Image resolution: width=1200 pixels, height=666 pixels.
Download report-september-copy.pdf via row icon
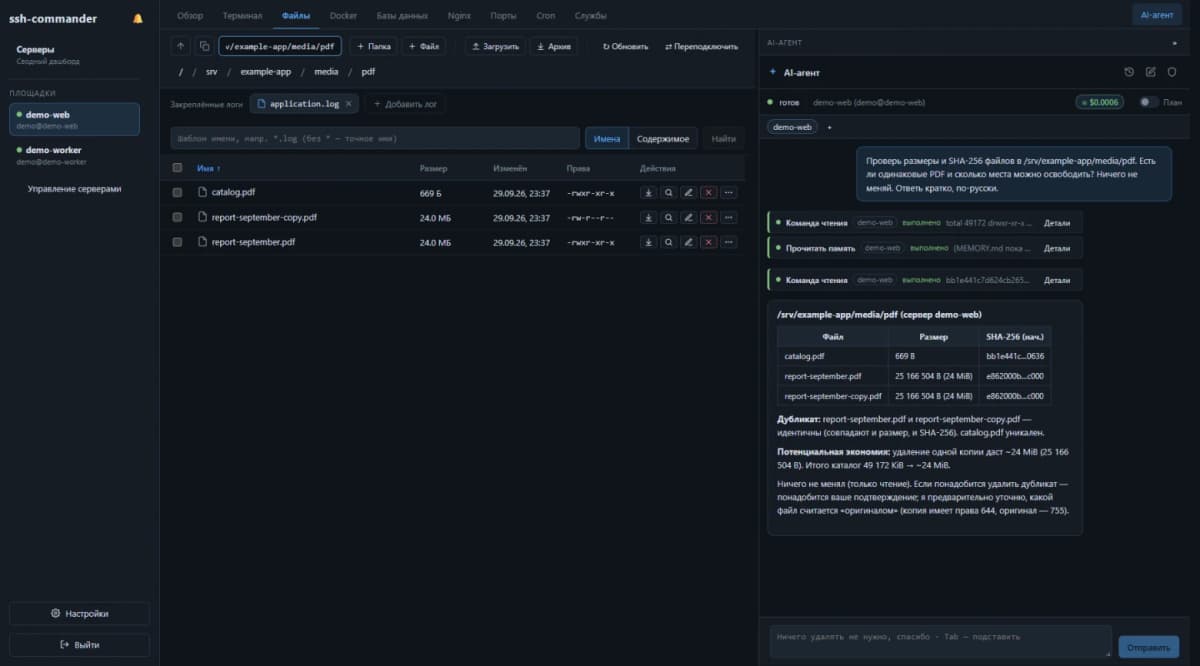648,217
